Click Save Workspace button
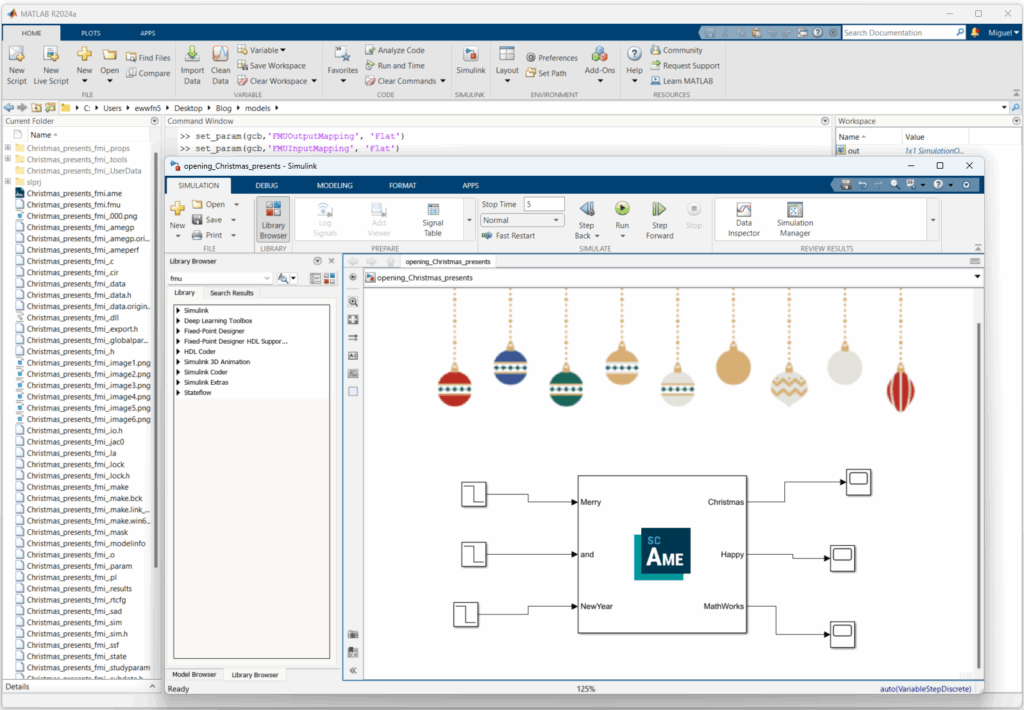This screenshot has height=710, width=1024. (271, 66)
